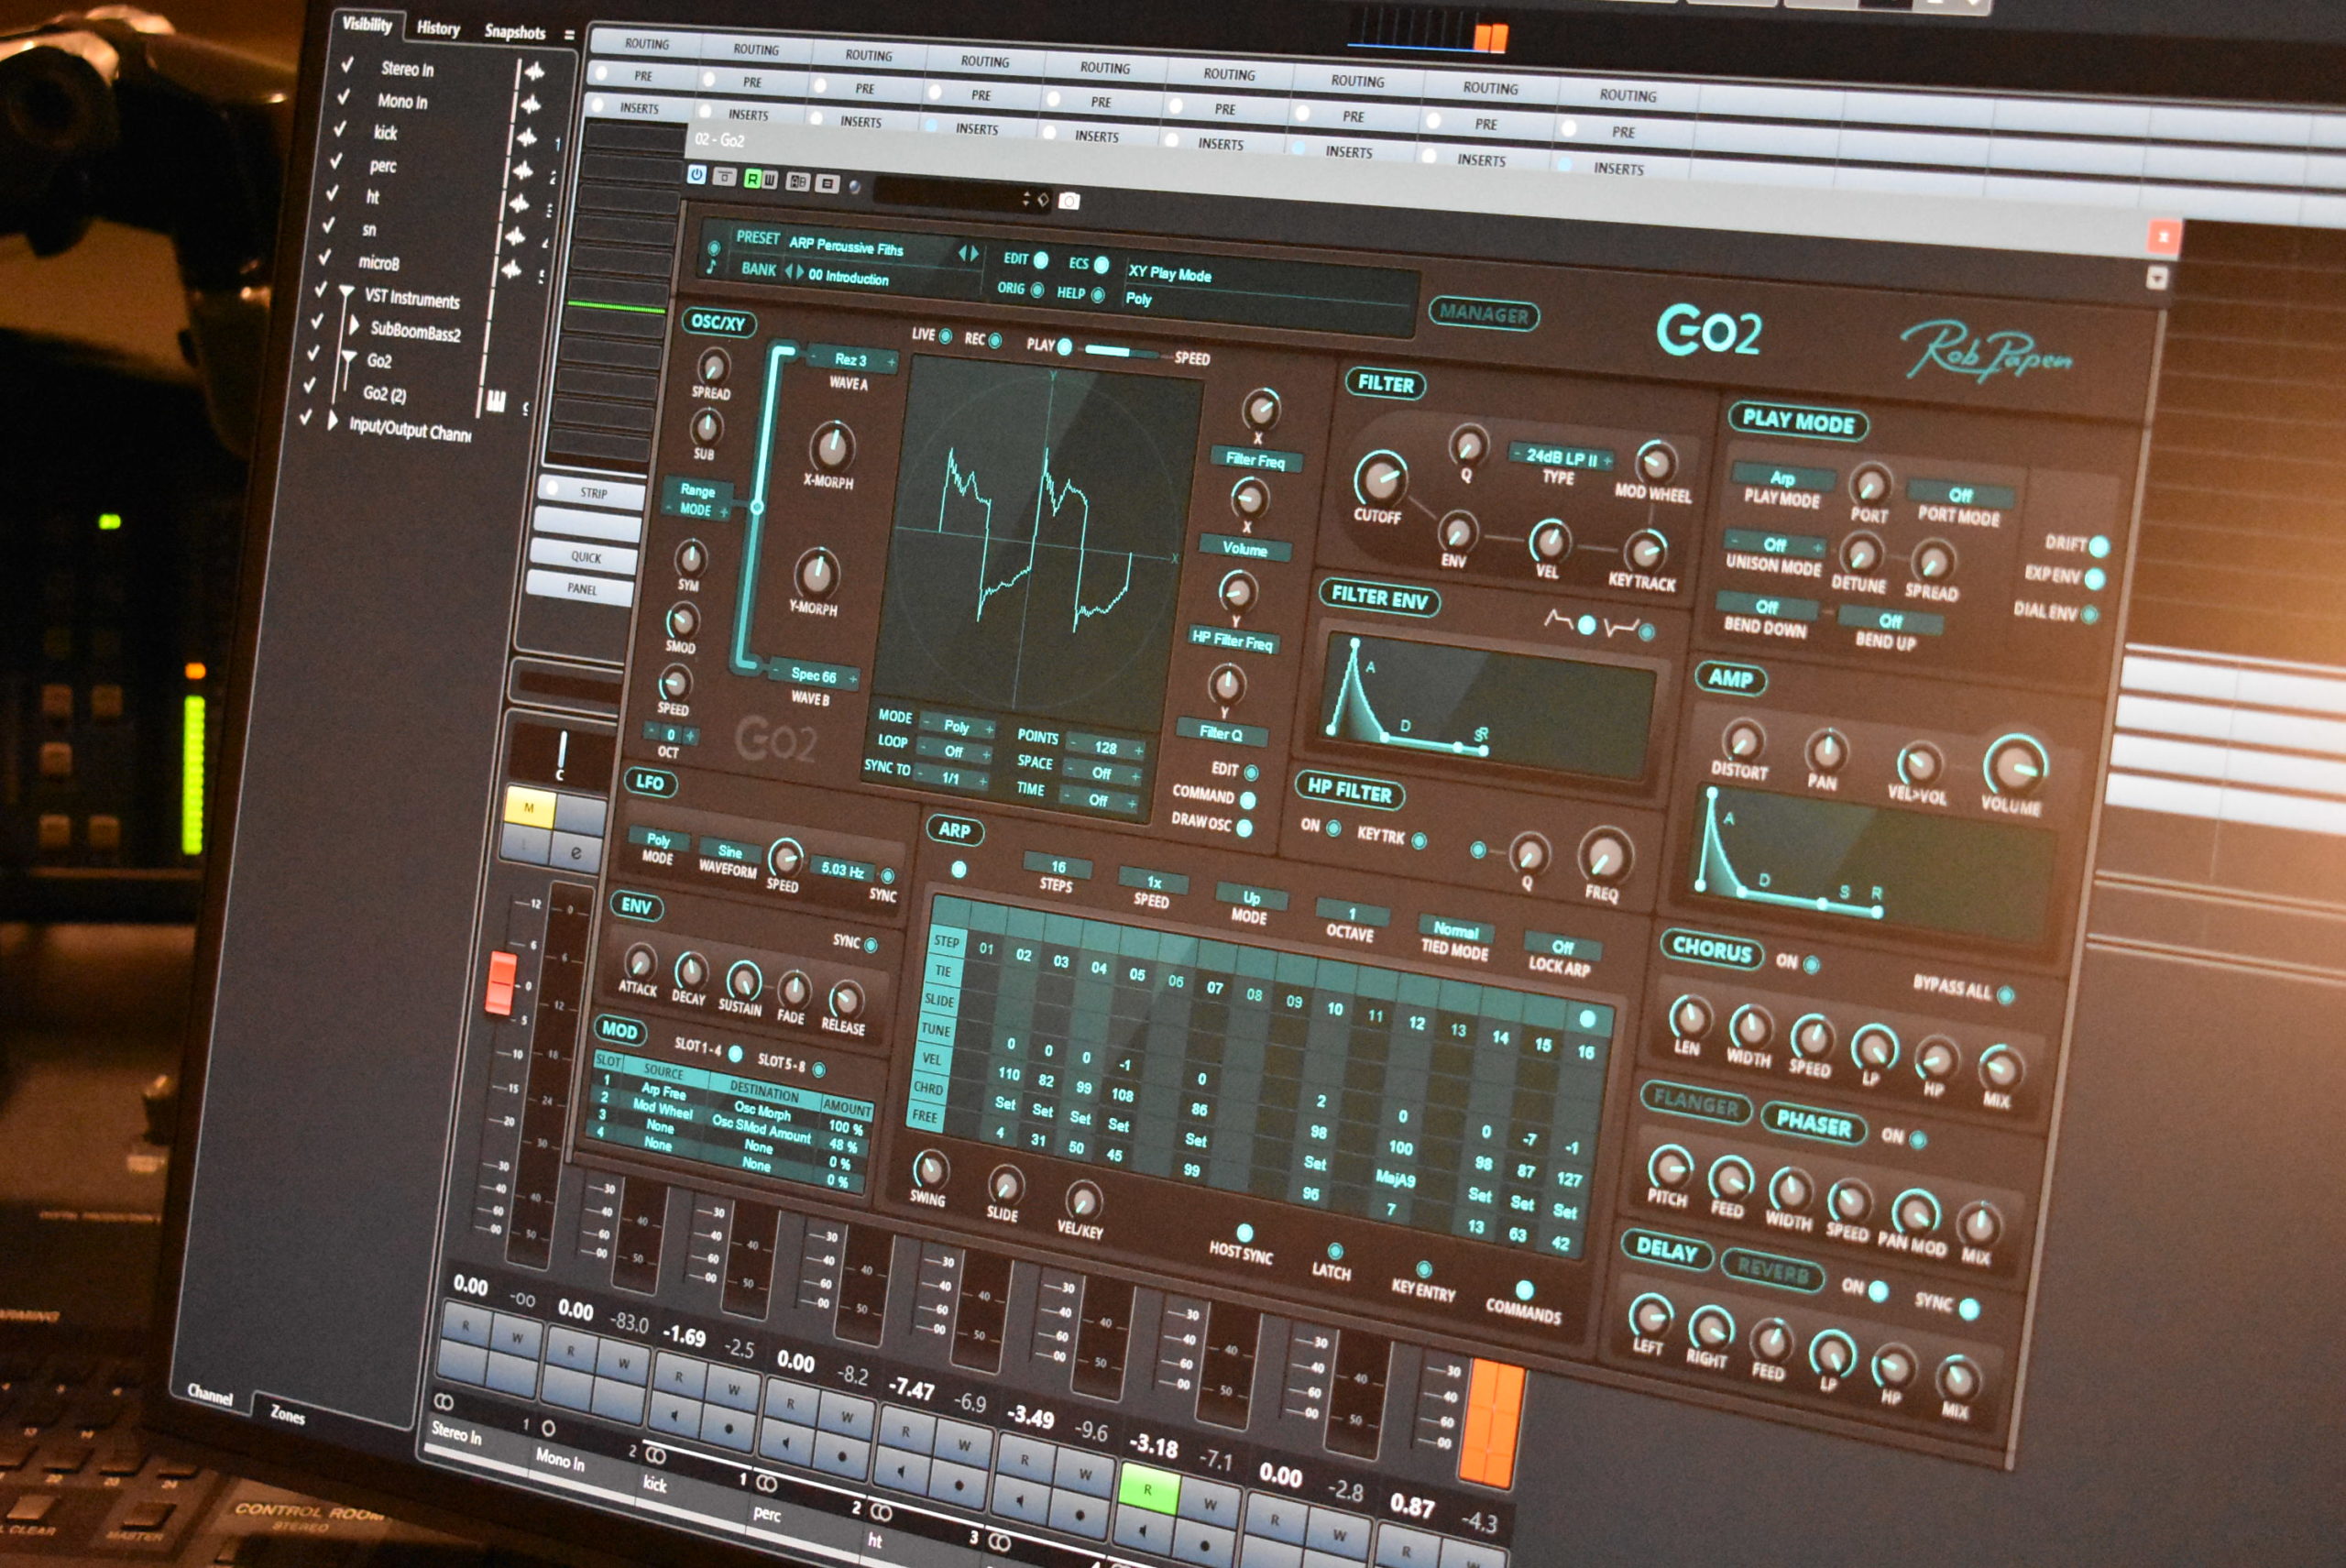Open the XY POINTS 128 selector
Viewport: 2346px width, 1568px height.
click(1105, 748)
